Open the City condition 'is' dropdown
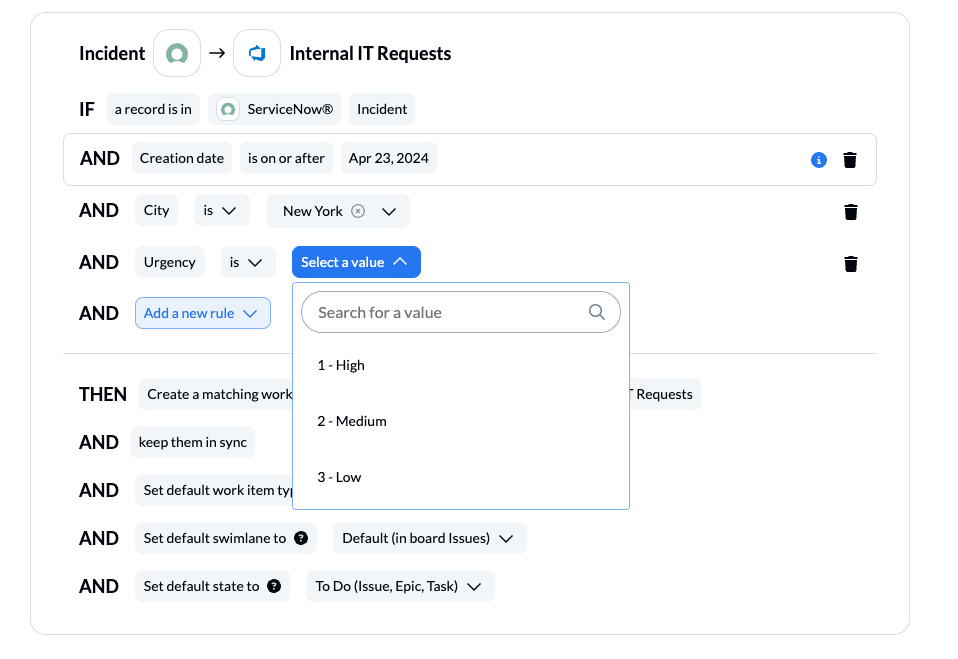Screen dimensions: 958x659 tap(221, 211)
